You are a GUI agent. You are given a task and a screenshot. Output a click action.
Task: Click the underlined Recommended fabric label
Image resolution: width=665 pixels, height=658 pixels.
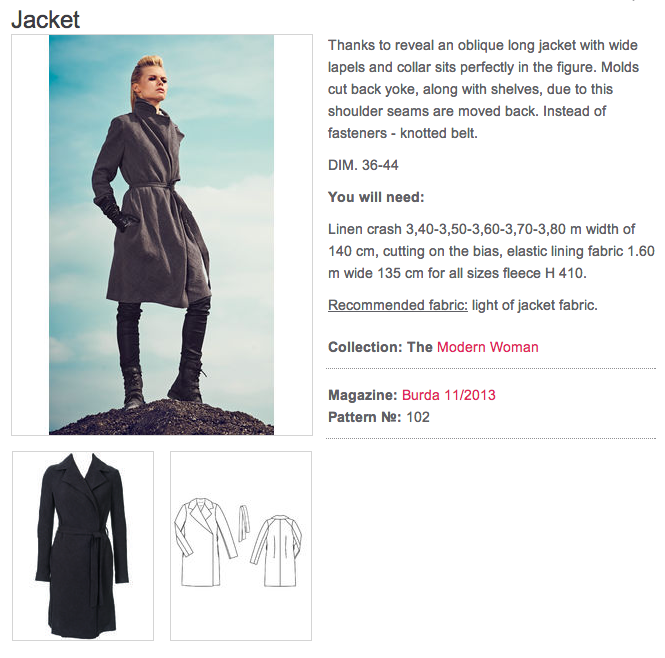coord(398,305)
